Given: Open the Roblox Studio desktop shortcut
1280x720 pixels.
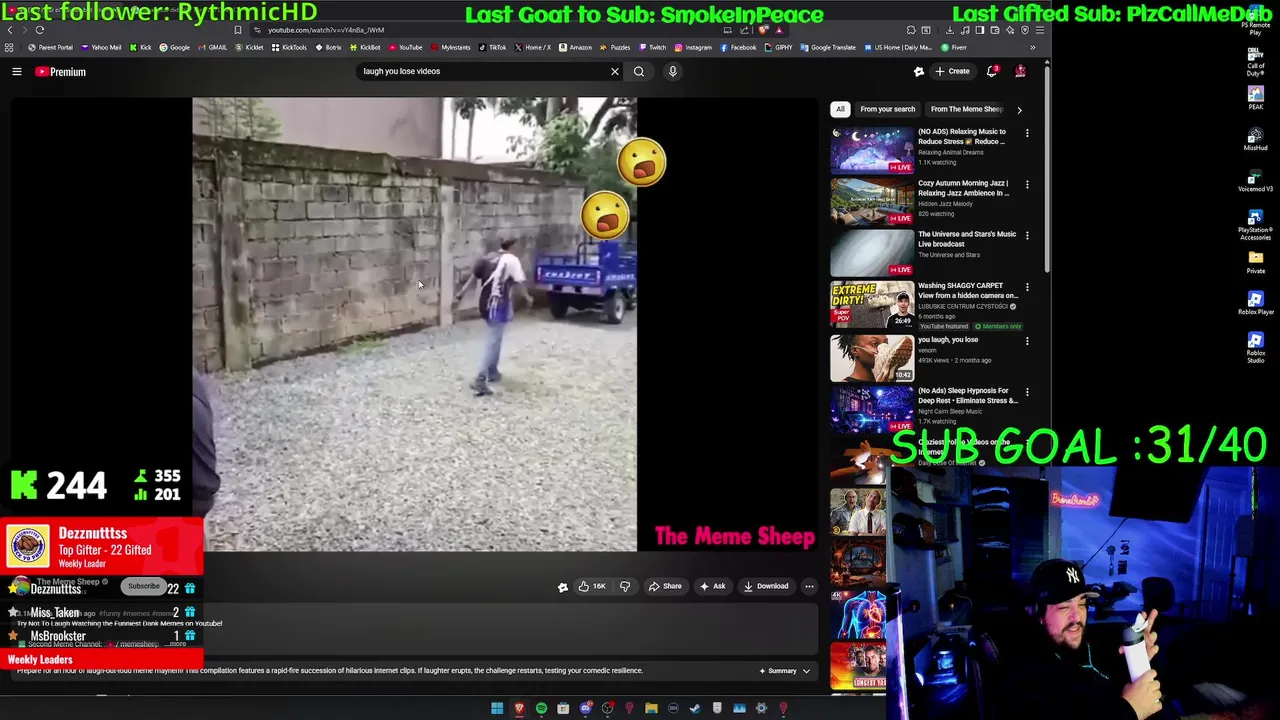Looking at the screenshot, I should pos(1256,345).
